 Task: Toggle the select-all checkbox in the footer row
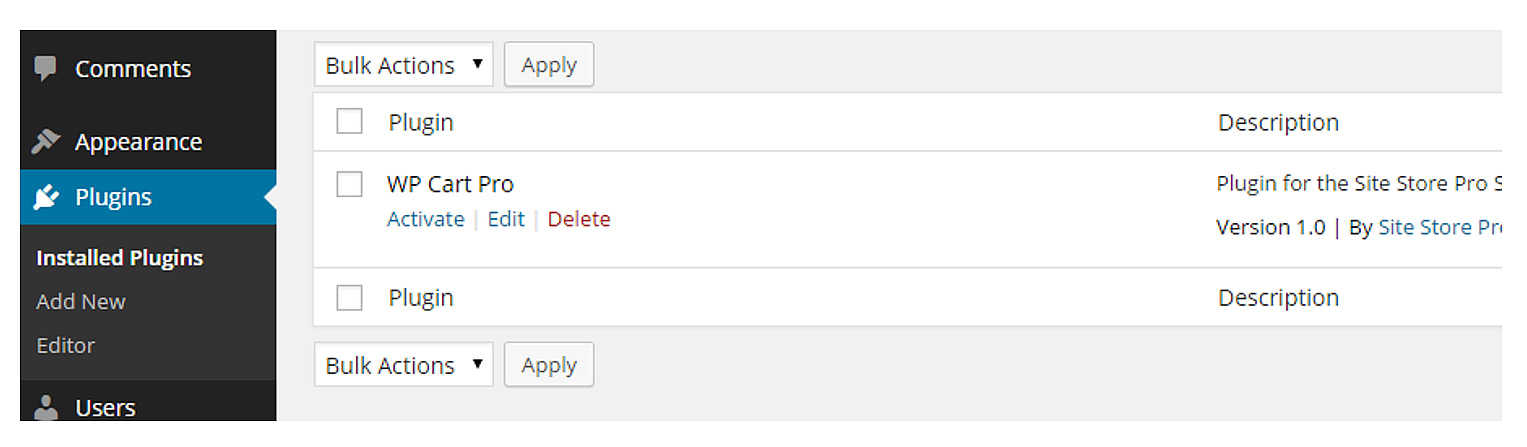349,297
